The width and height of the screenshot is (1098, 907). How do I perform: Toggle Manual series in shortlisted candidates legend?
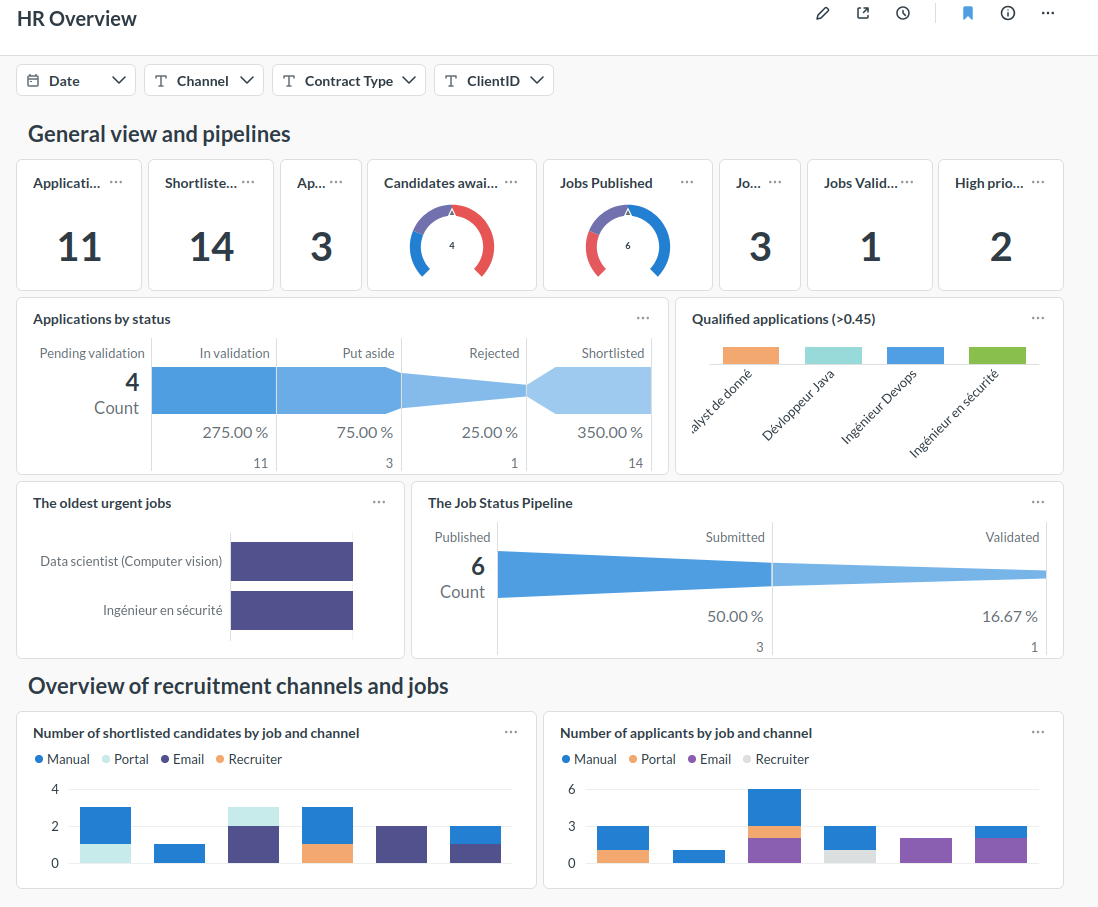click(x=62, y=759)
